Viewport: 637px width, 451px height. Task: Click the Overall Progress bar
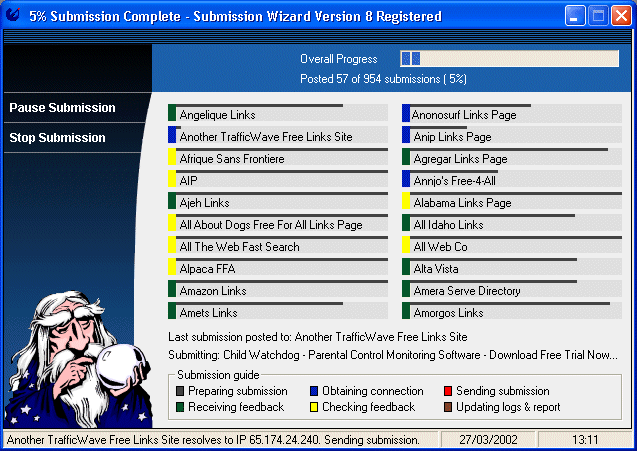pyautogui.click(x=509, y=59)
